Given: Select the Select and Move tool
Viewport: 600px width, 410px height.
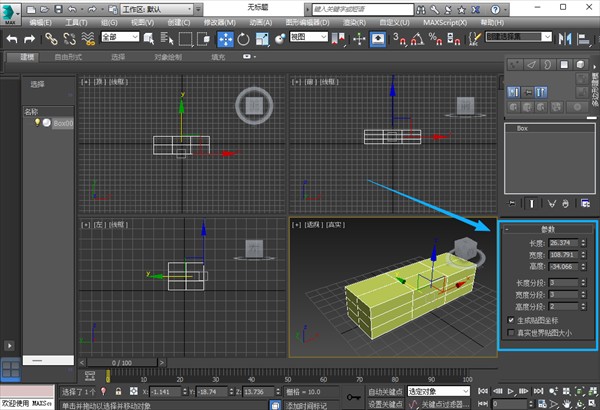Looking at the screenshot, I should point(225,39).
